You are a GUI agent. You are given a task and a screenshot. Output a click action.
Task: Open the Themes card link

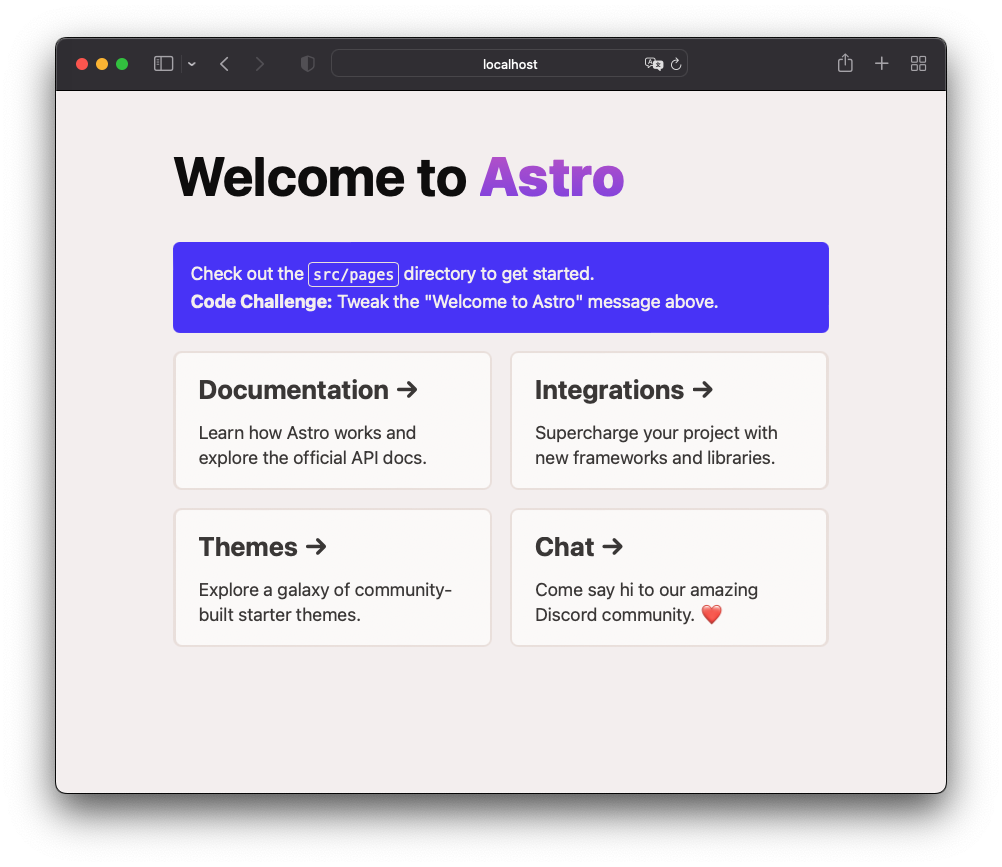[332, 578]
